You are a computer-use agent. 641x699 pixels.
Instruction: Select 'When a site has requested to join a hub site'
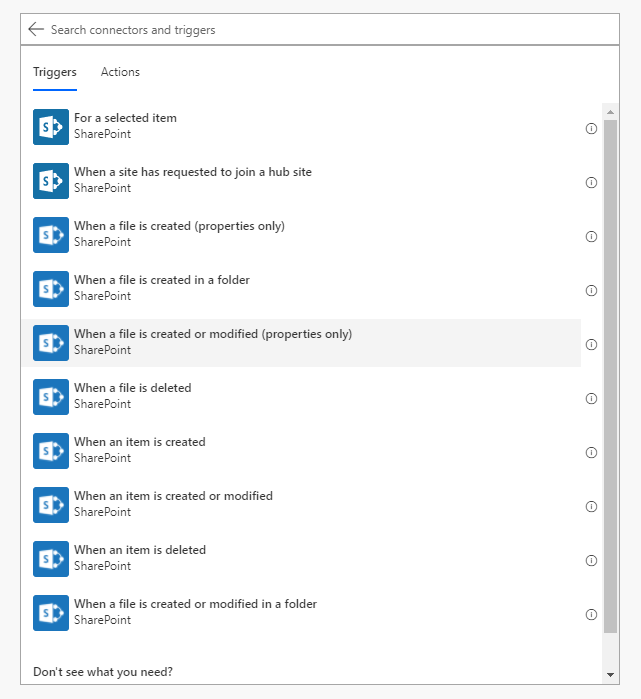pos(301,181)
